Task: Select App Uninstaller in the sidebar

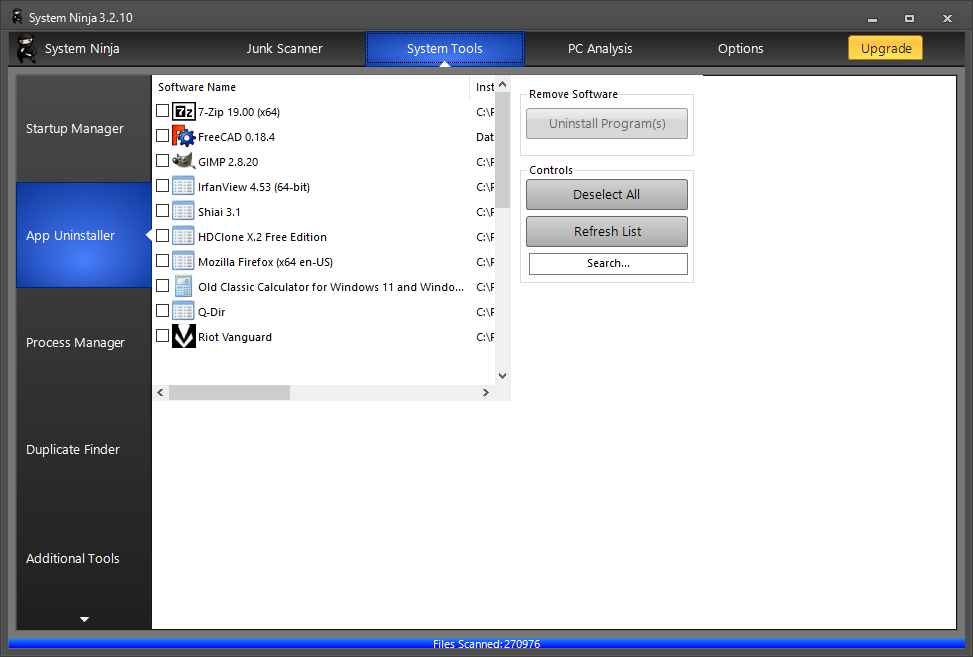Action: coord(84,235)
